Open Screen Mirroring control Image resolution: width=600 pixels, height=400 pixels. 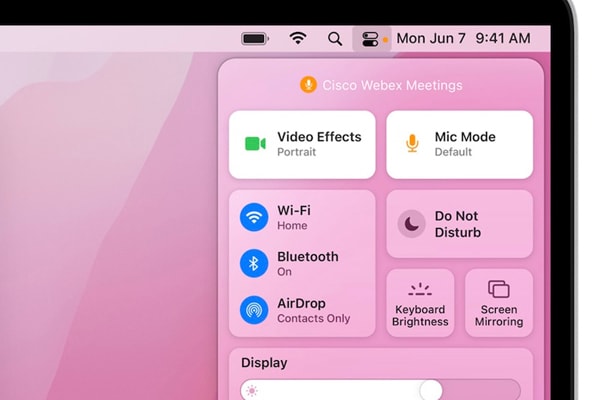[499, 303]
